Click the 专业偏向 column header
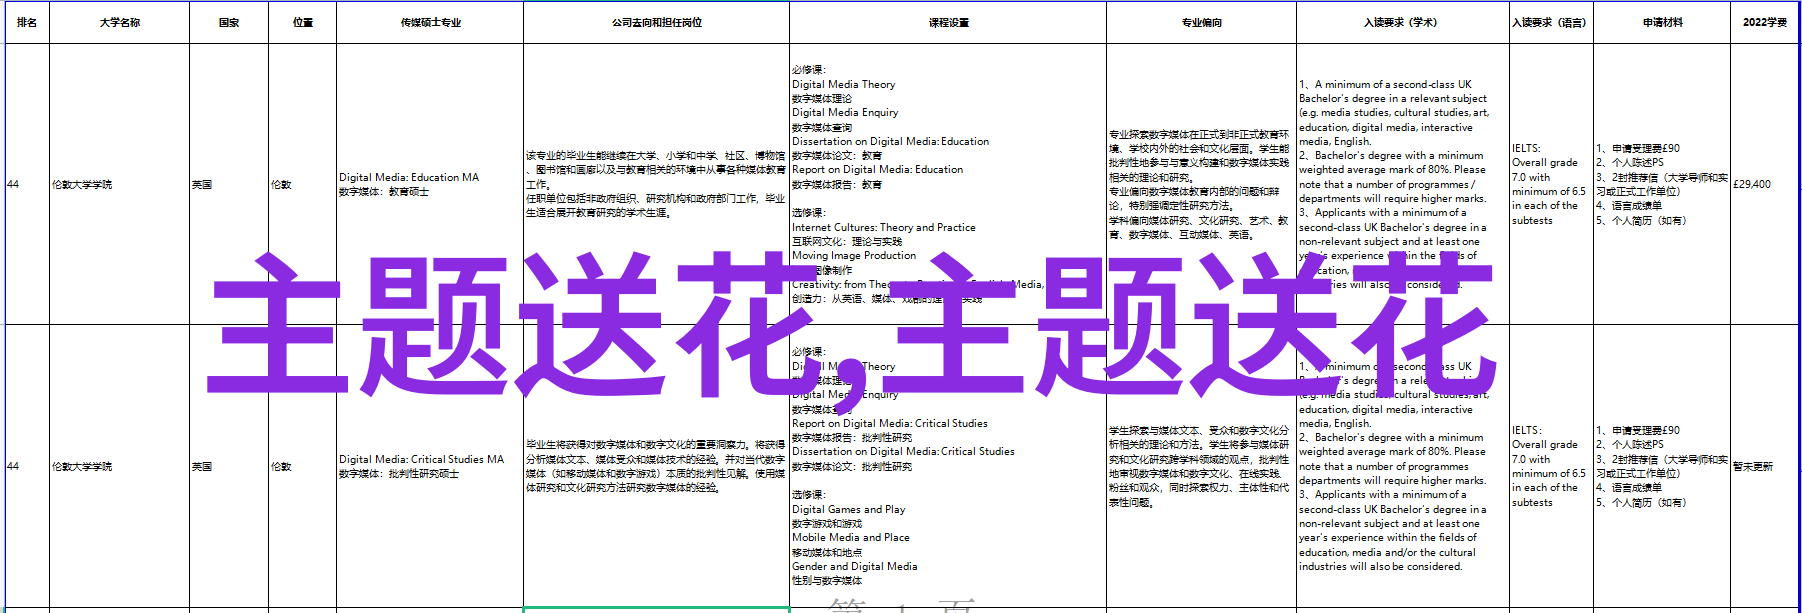The image size is (1802, 613). [x=1201, y=22]
